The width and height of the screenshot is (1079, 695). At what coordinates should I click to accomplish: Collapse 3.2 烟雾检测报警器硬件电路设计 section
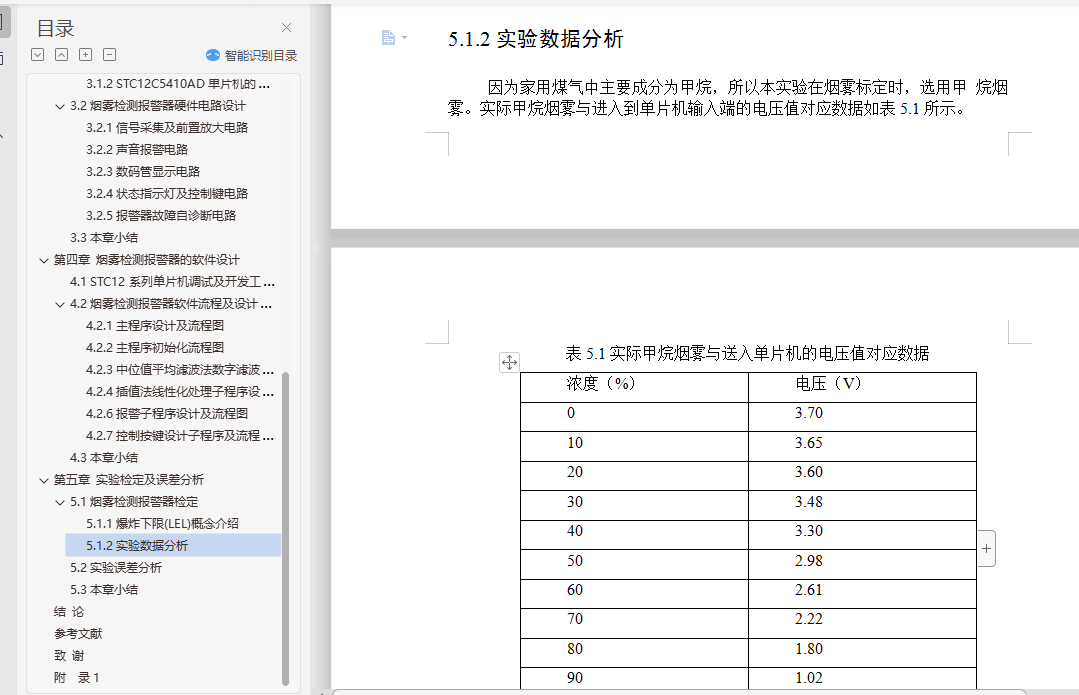pos(60,106)
